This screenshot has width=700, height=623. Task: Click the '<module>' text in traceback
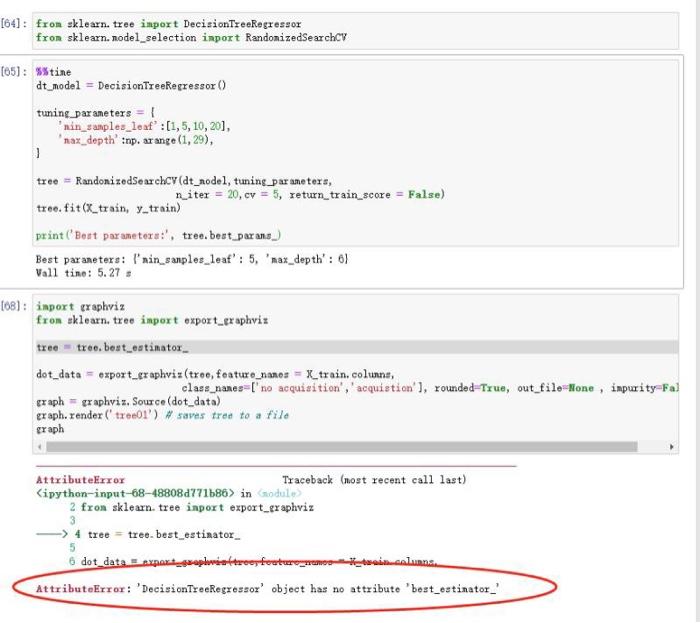click(x=280, y=494)
